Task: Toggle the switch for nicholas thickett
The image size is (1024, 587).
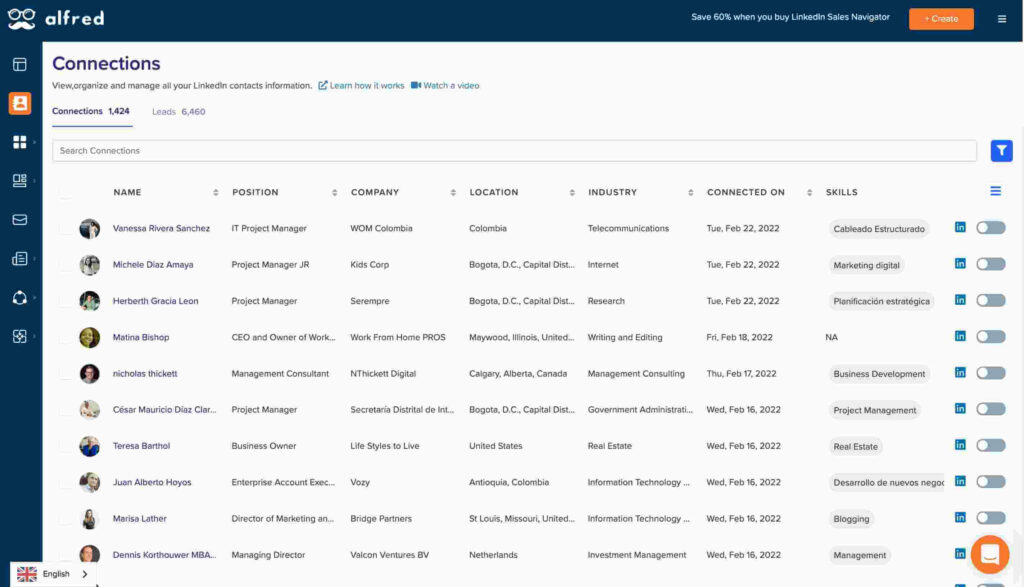Action: pyautogui.click(x=991, y=373)
